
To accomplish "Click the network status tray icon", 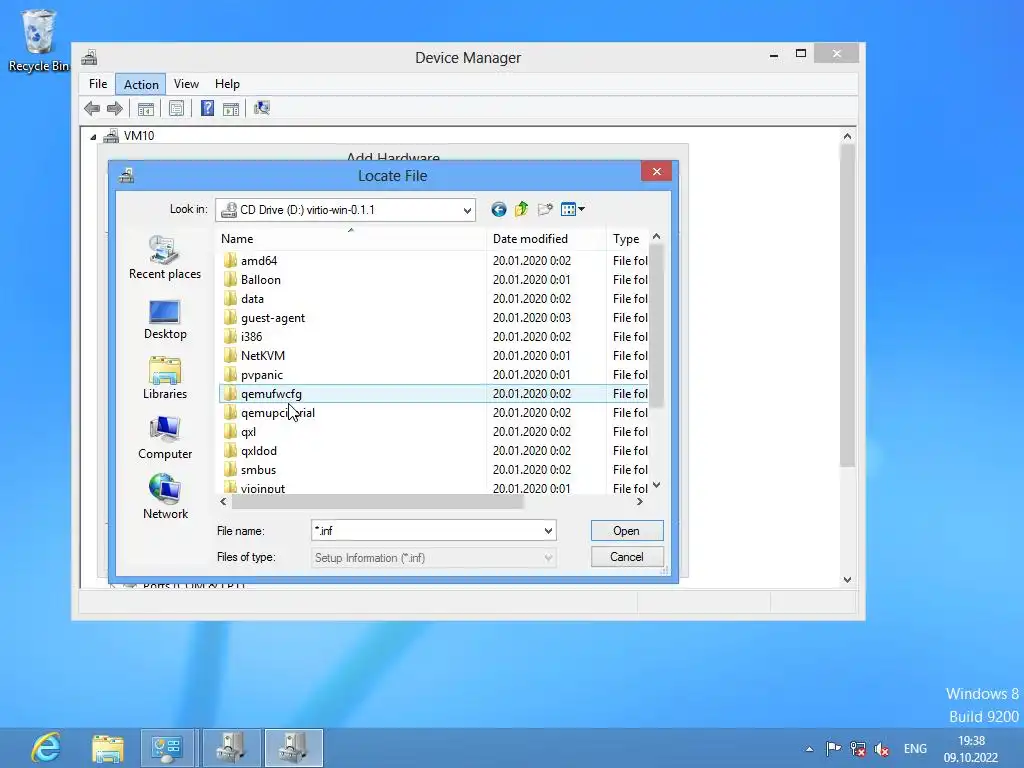I will (858, 748).
